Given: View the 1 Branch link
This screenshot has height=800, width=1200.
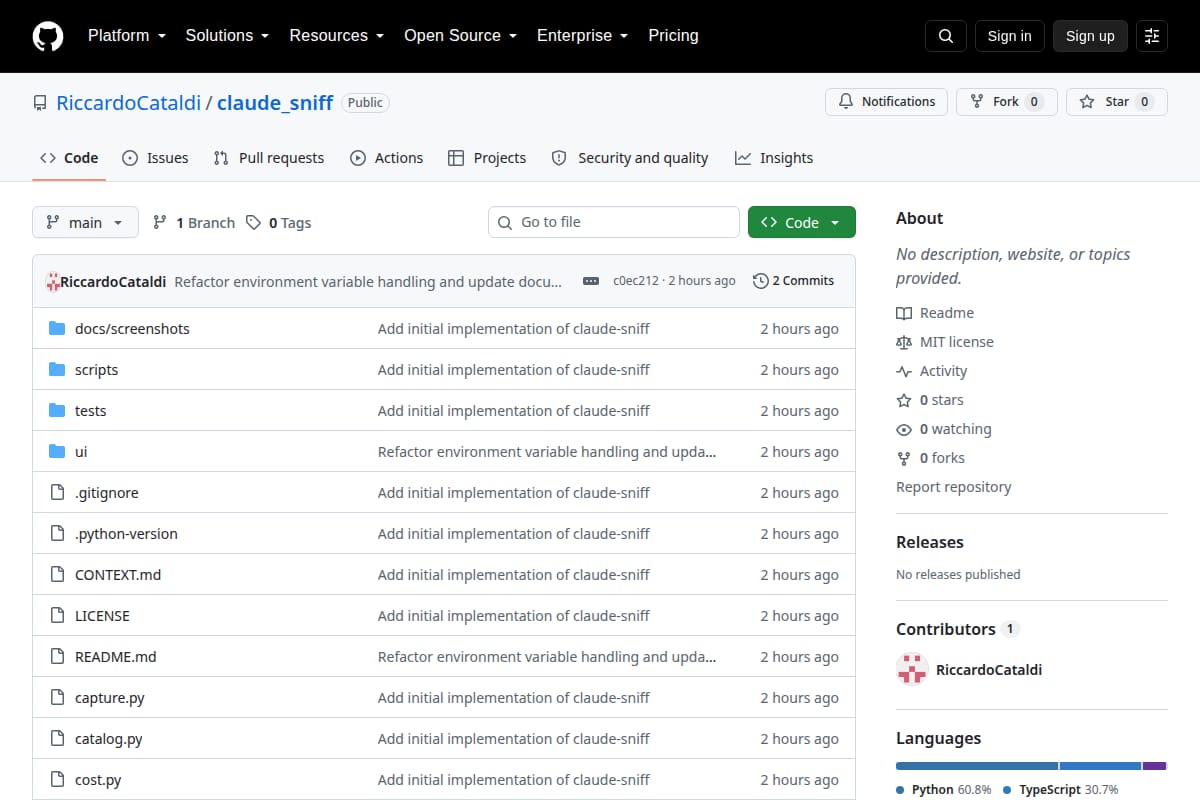Looking at the screenshot, I should 194,223.
